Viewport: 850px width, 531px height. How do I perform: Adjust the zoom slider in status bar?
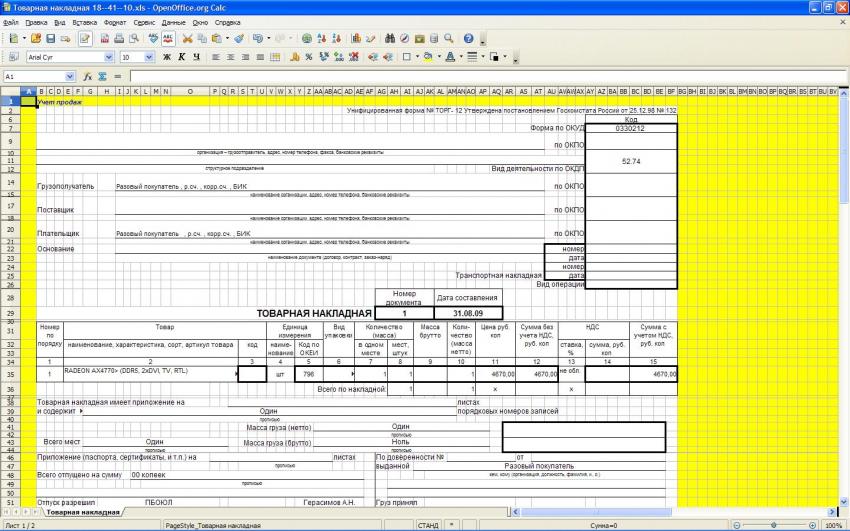(775, 525)
